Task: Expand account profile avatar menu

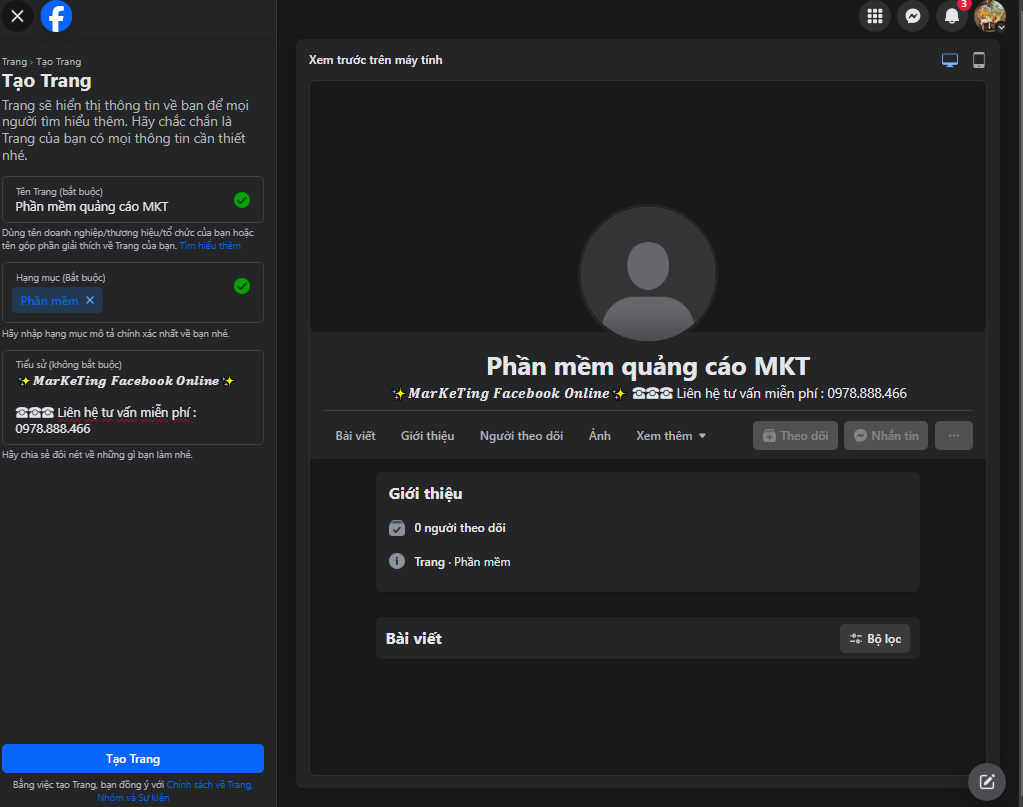Action: [x=989, y=16]
